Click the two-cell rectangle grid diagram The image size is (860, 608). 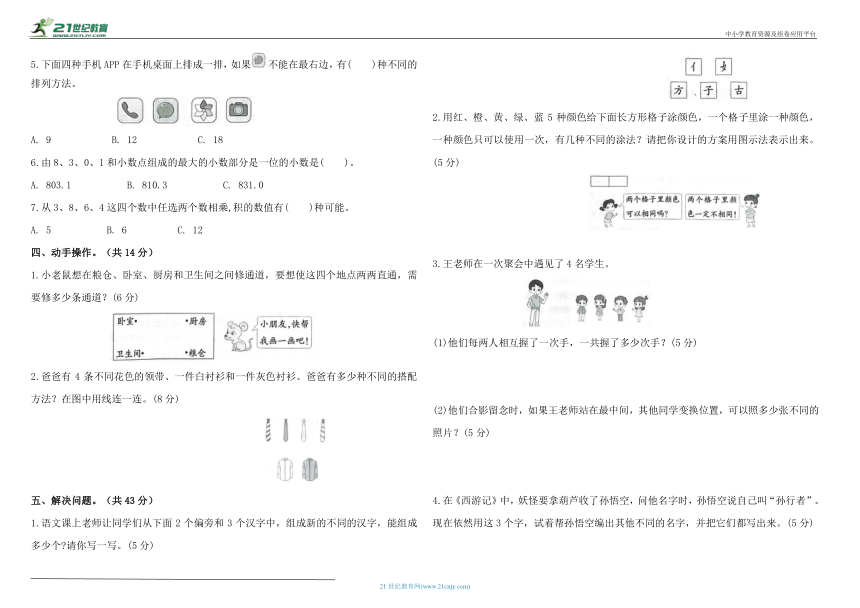click(609, 181)
